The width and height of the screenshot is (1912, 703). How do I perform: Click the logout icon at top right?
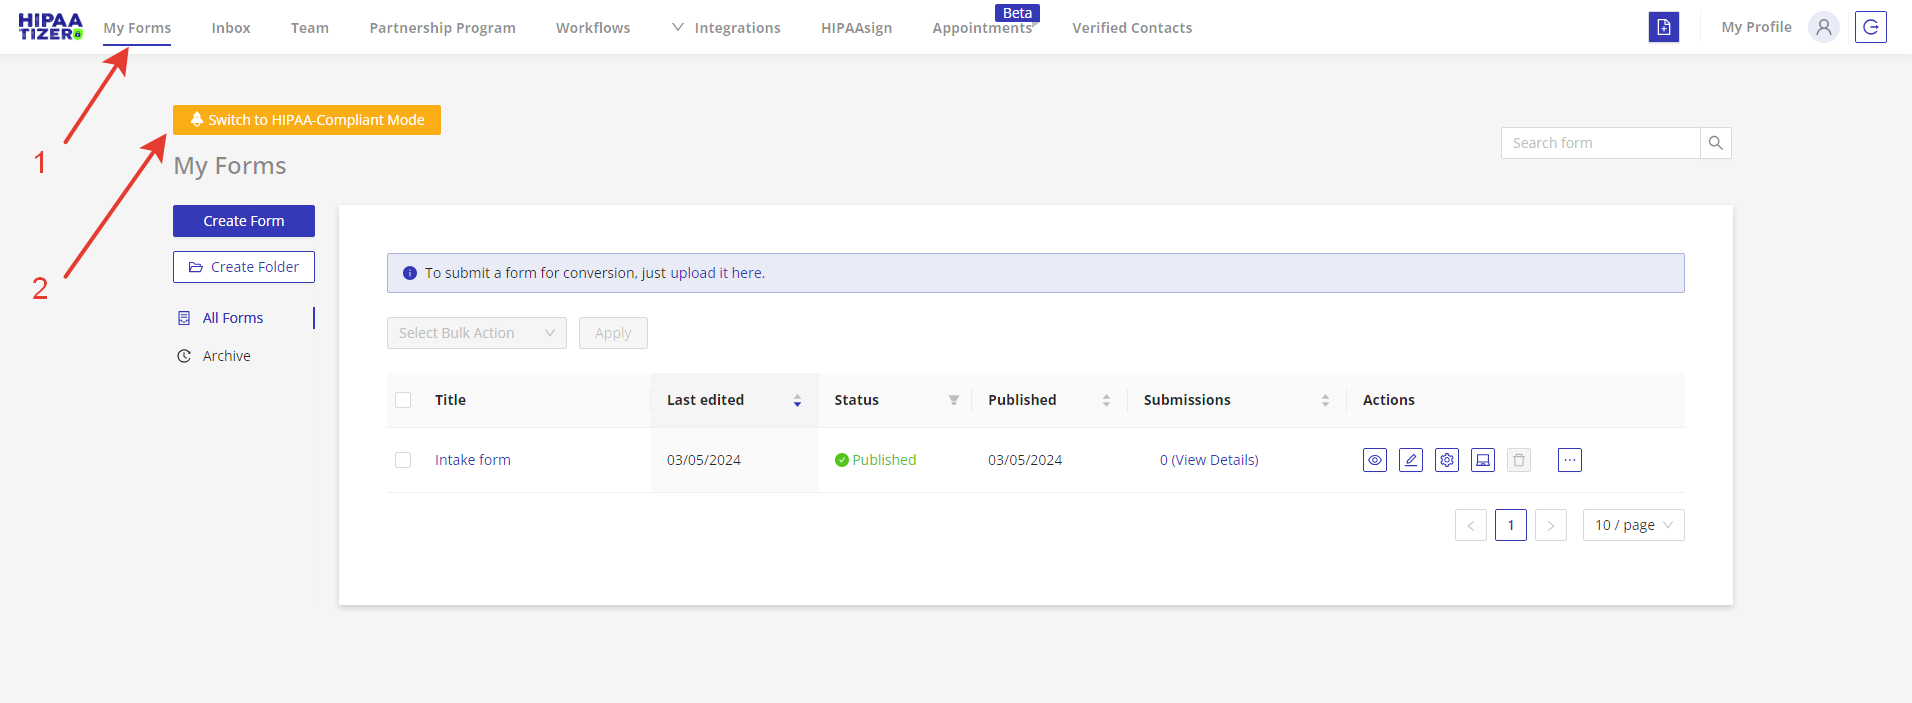coord(1871,27)
